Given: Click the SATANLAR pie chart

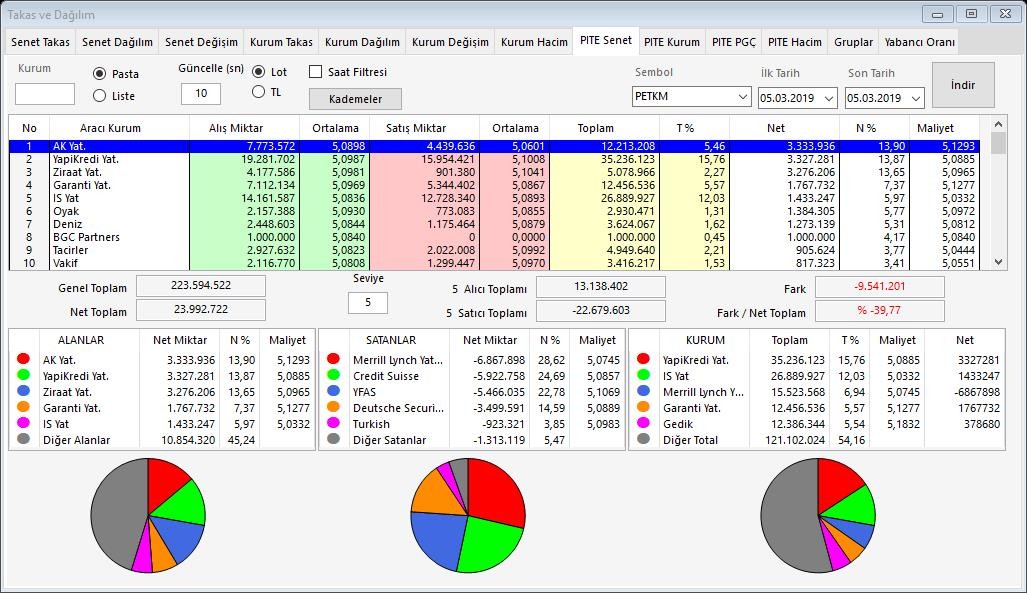Looking at the screenshot, I should tap(468, 515).
